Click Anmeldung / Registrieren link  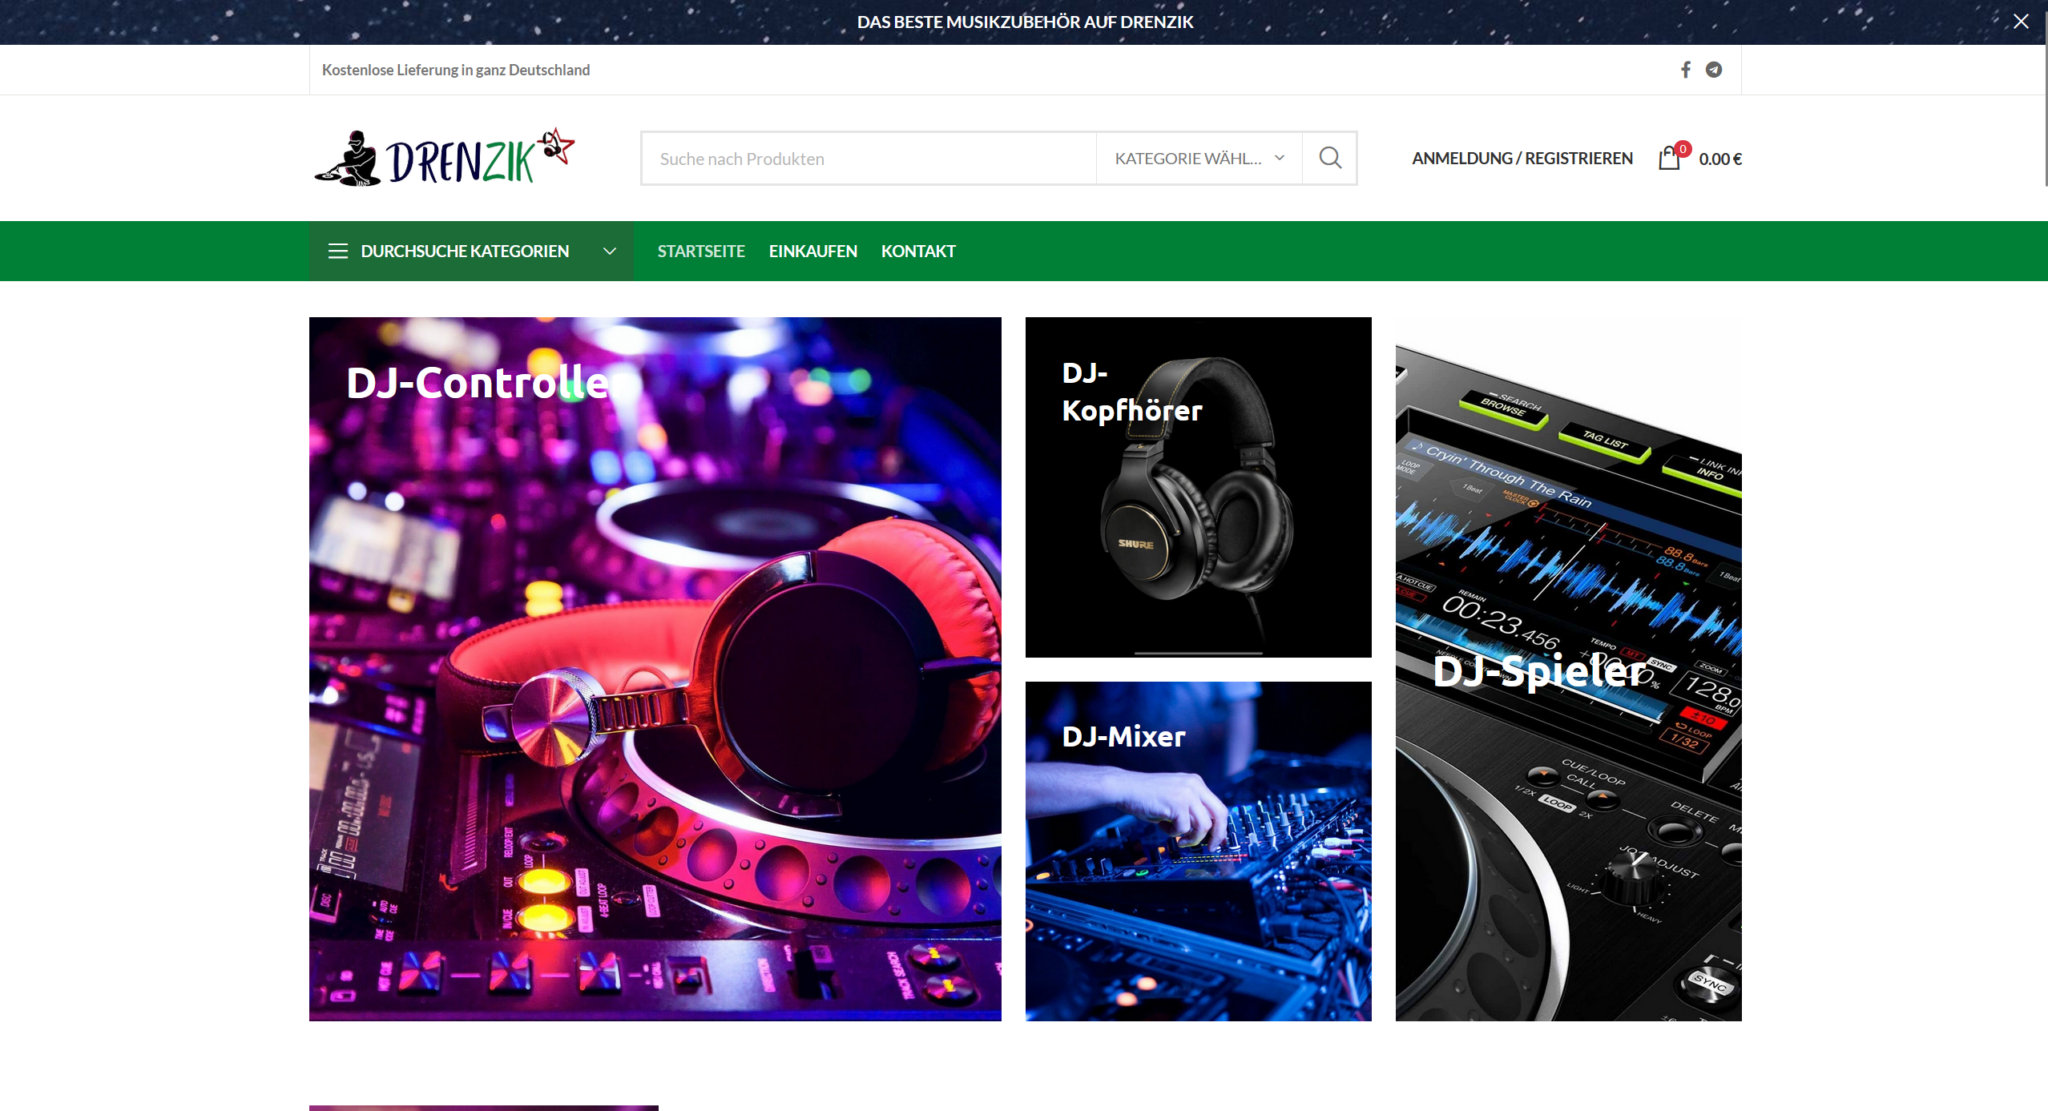click(x=1522, y=158)
